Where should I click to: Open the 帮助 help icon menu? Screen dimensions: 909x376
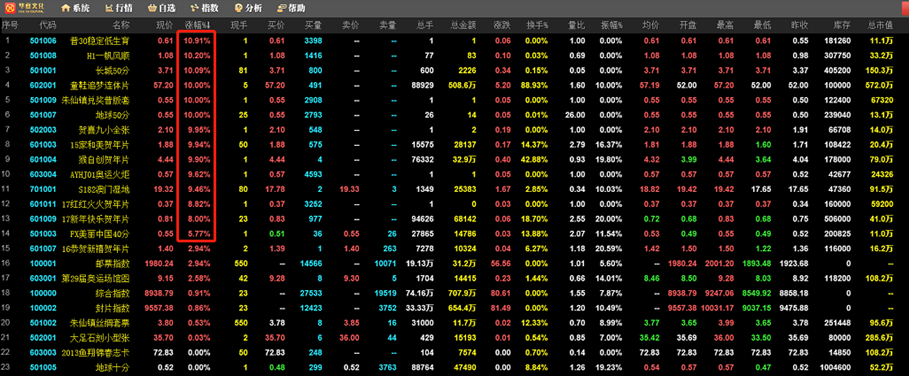tap(292, 8)
